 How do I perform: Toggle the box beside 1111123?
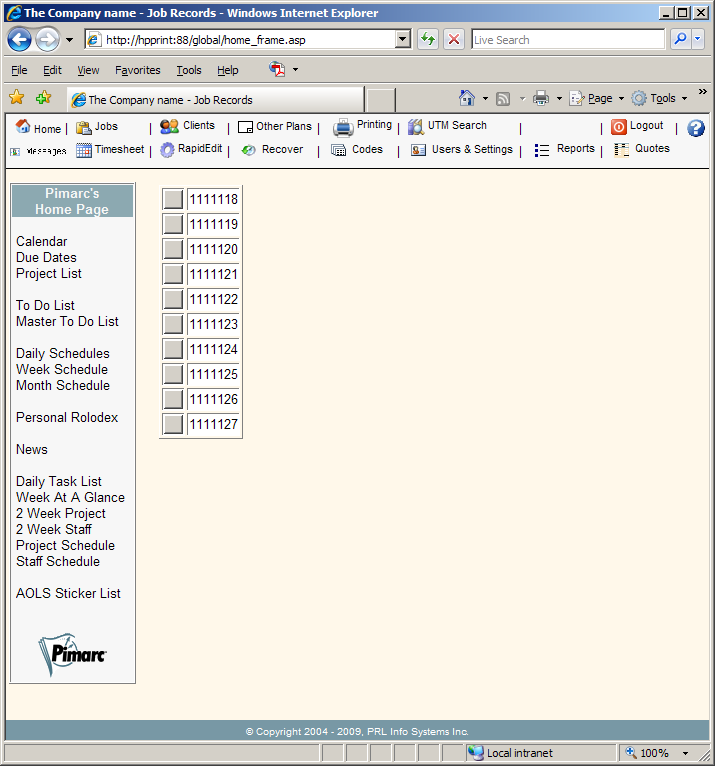[173, 324]
